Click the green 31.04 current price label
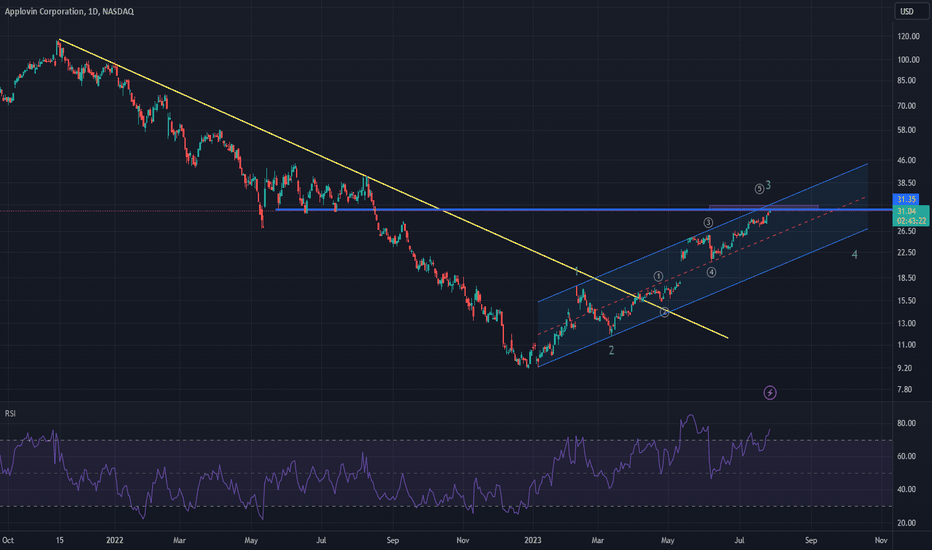This screenshot has height=550, width=932. tap(911, 216)
